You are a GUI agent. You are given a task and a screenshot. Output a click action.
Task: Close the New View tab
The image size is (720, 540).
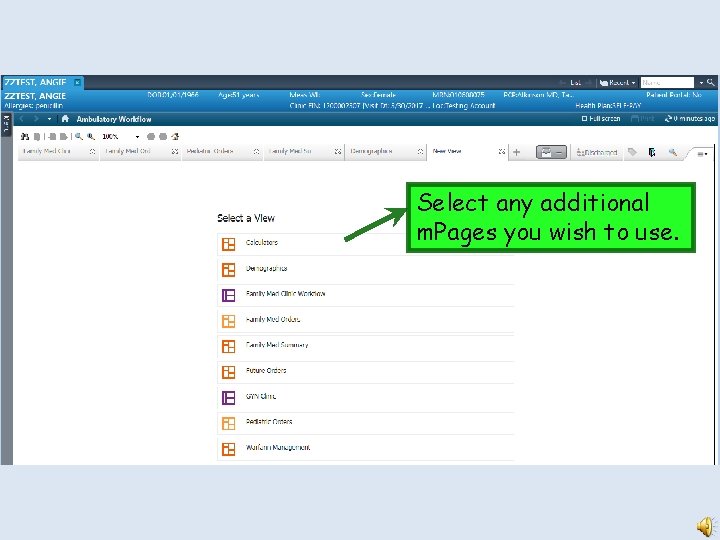[x=502, y=152]
